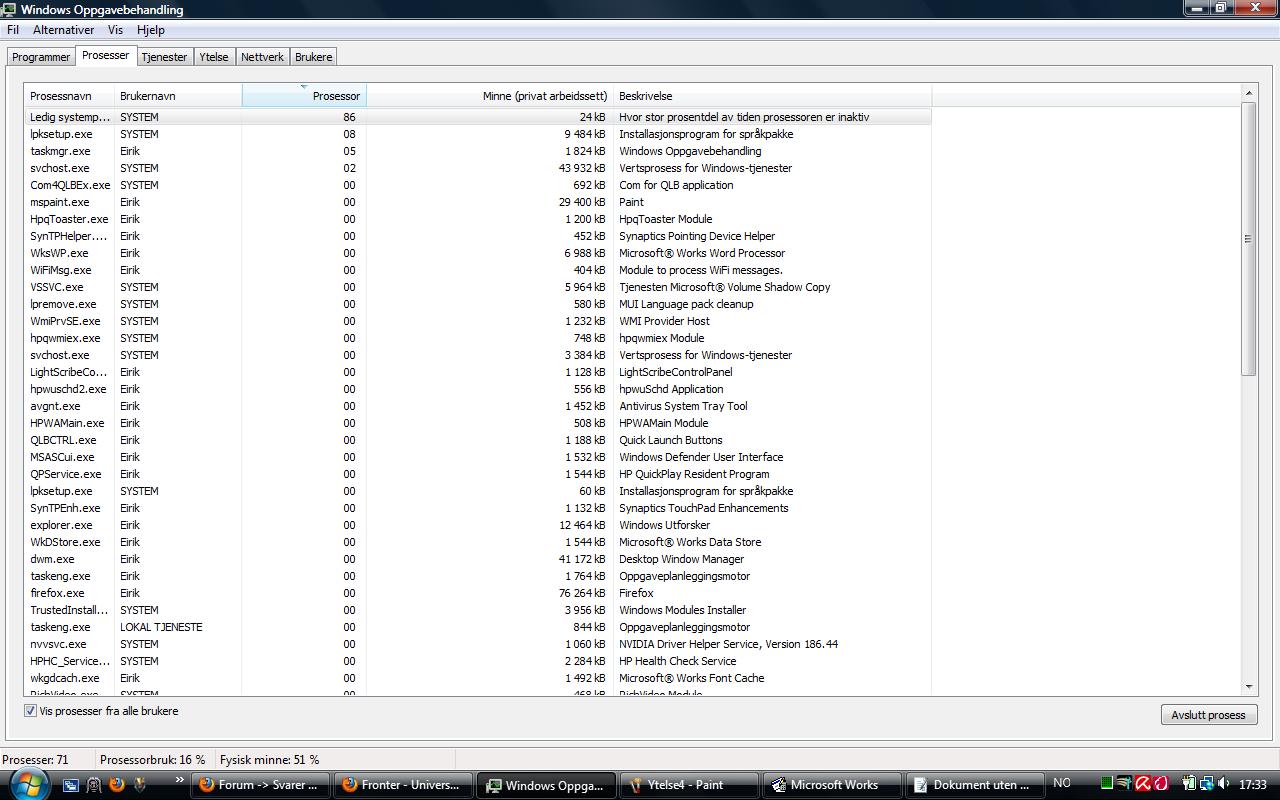
Task: Click Task Manager title bar icon
Action: click(10, 9)
